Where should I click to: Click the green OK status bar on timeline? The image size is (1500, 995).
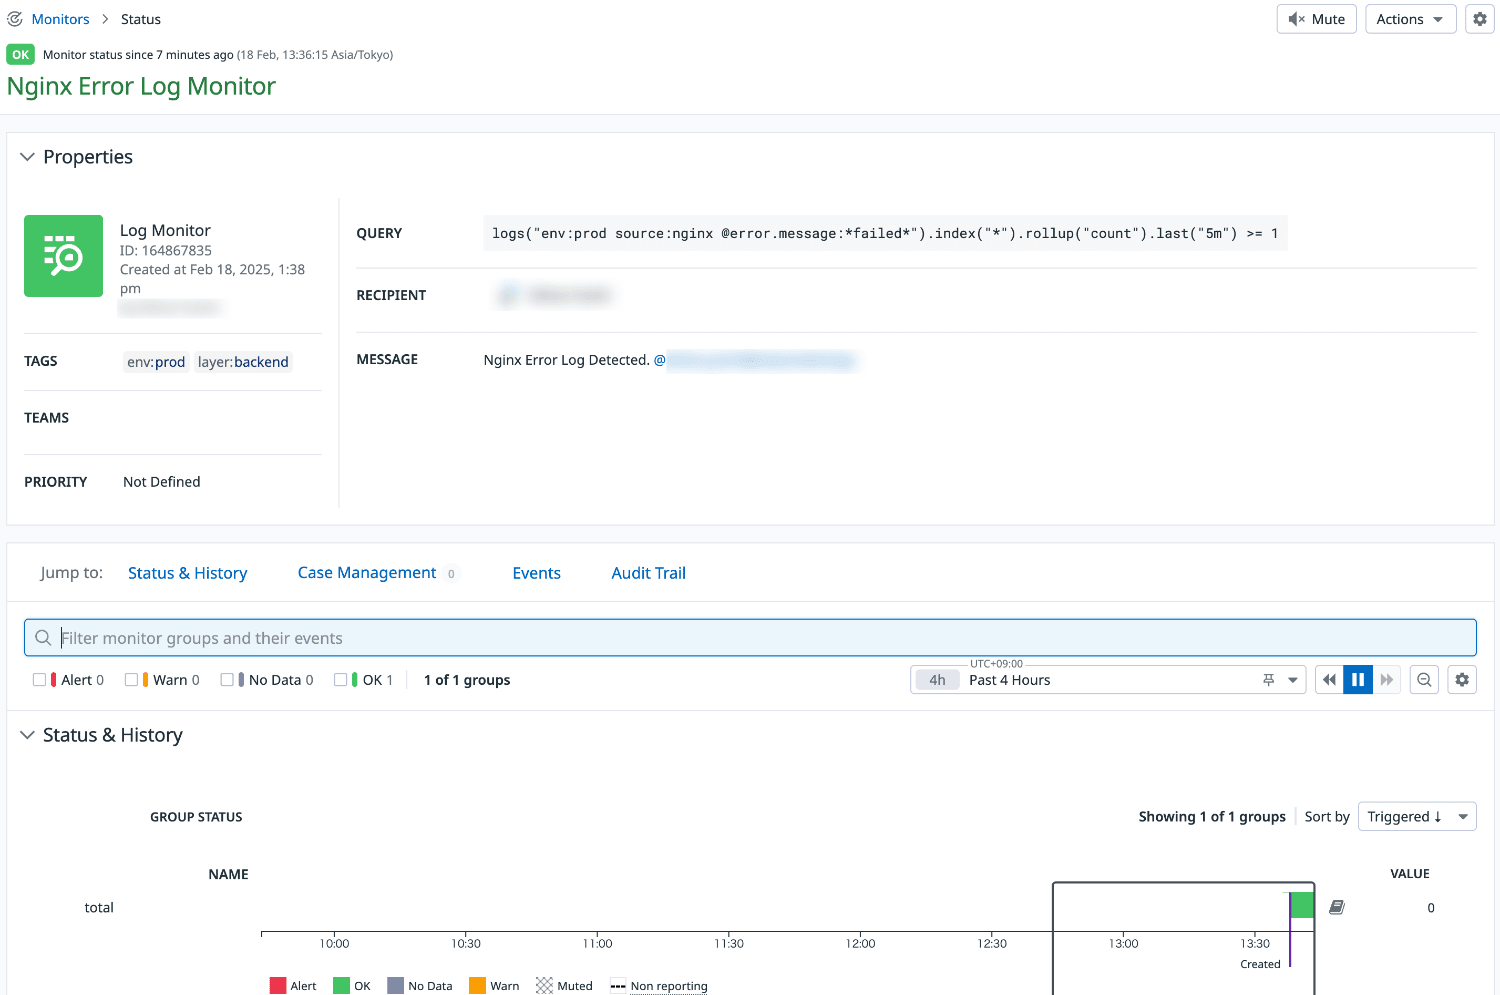pos(1302,905)
